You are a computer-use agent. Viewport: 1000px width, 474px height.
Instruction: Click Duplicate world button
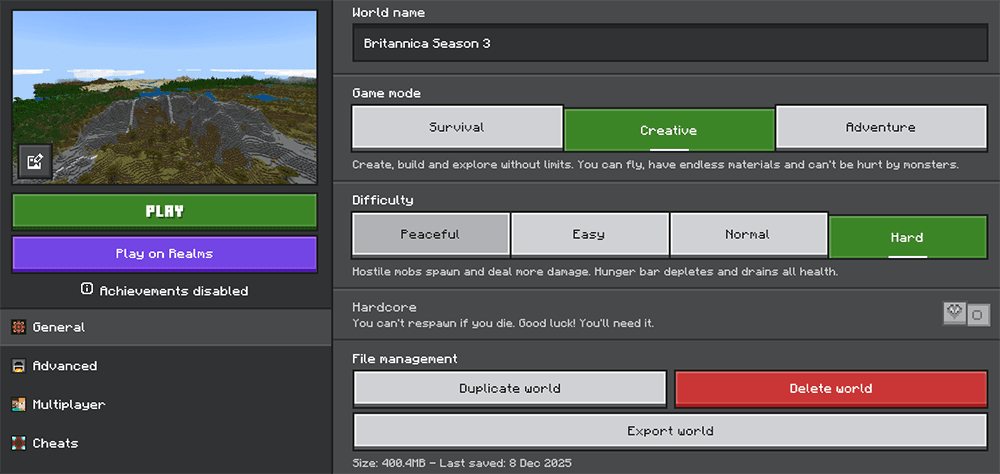510,389
